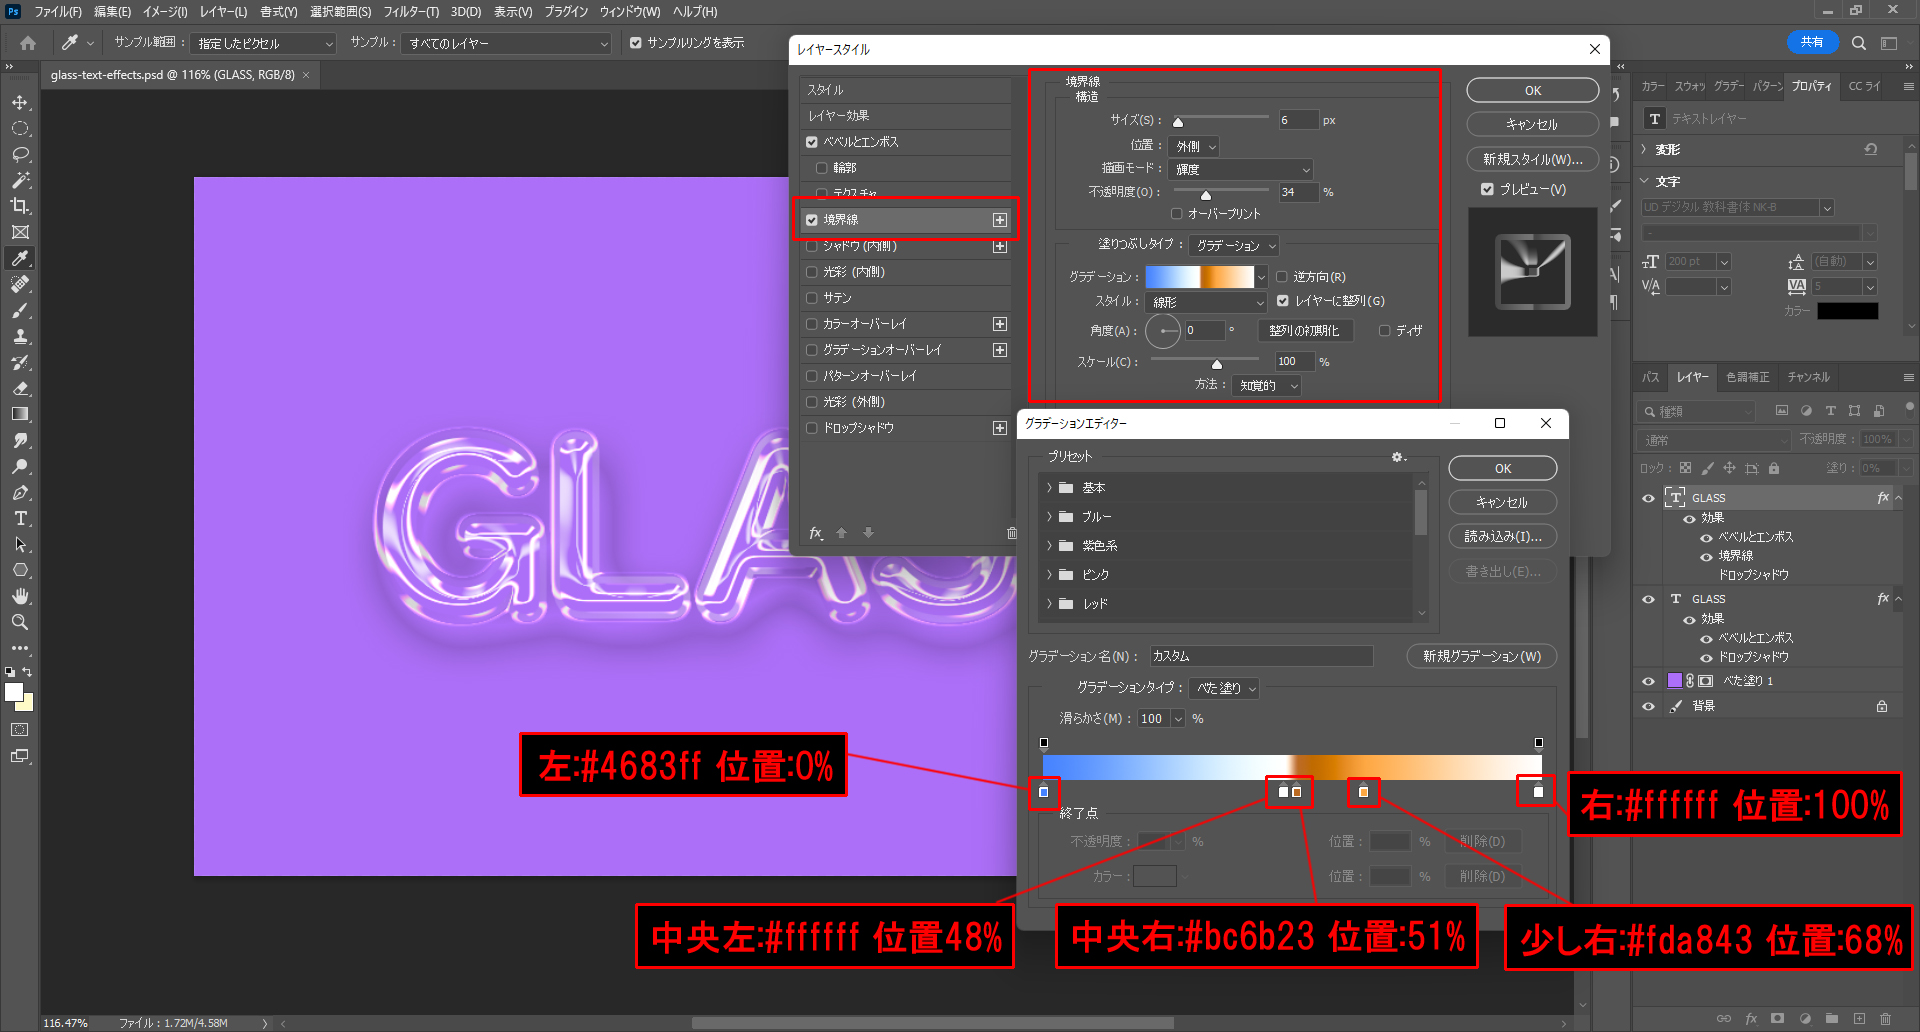The height and width of the screenshot is (1032, 1920).
Task: Click the 整列の初期化 button
Action: (1304, 331)
